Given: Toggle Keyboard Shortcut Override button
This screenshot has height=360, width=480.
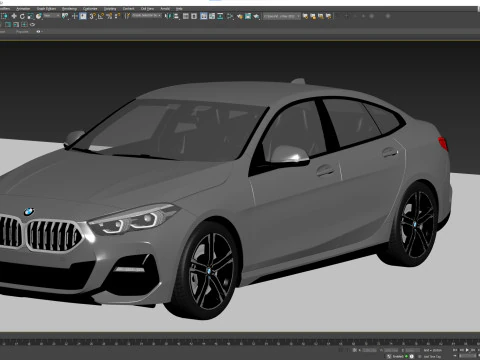Looking at the screenshot, I should pos(83,16).
